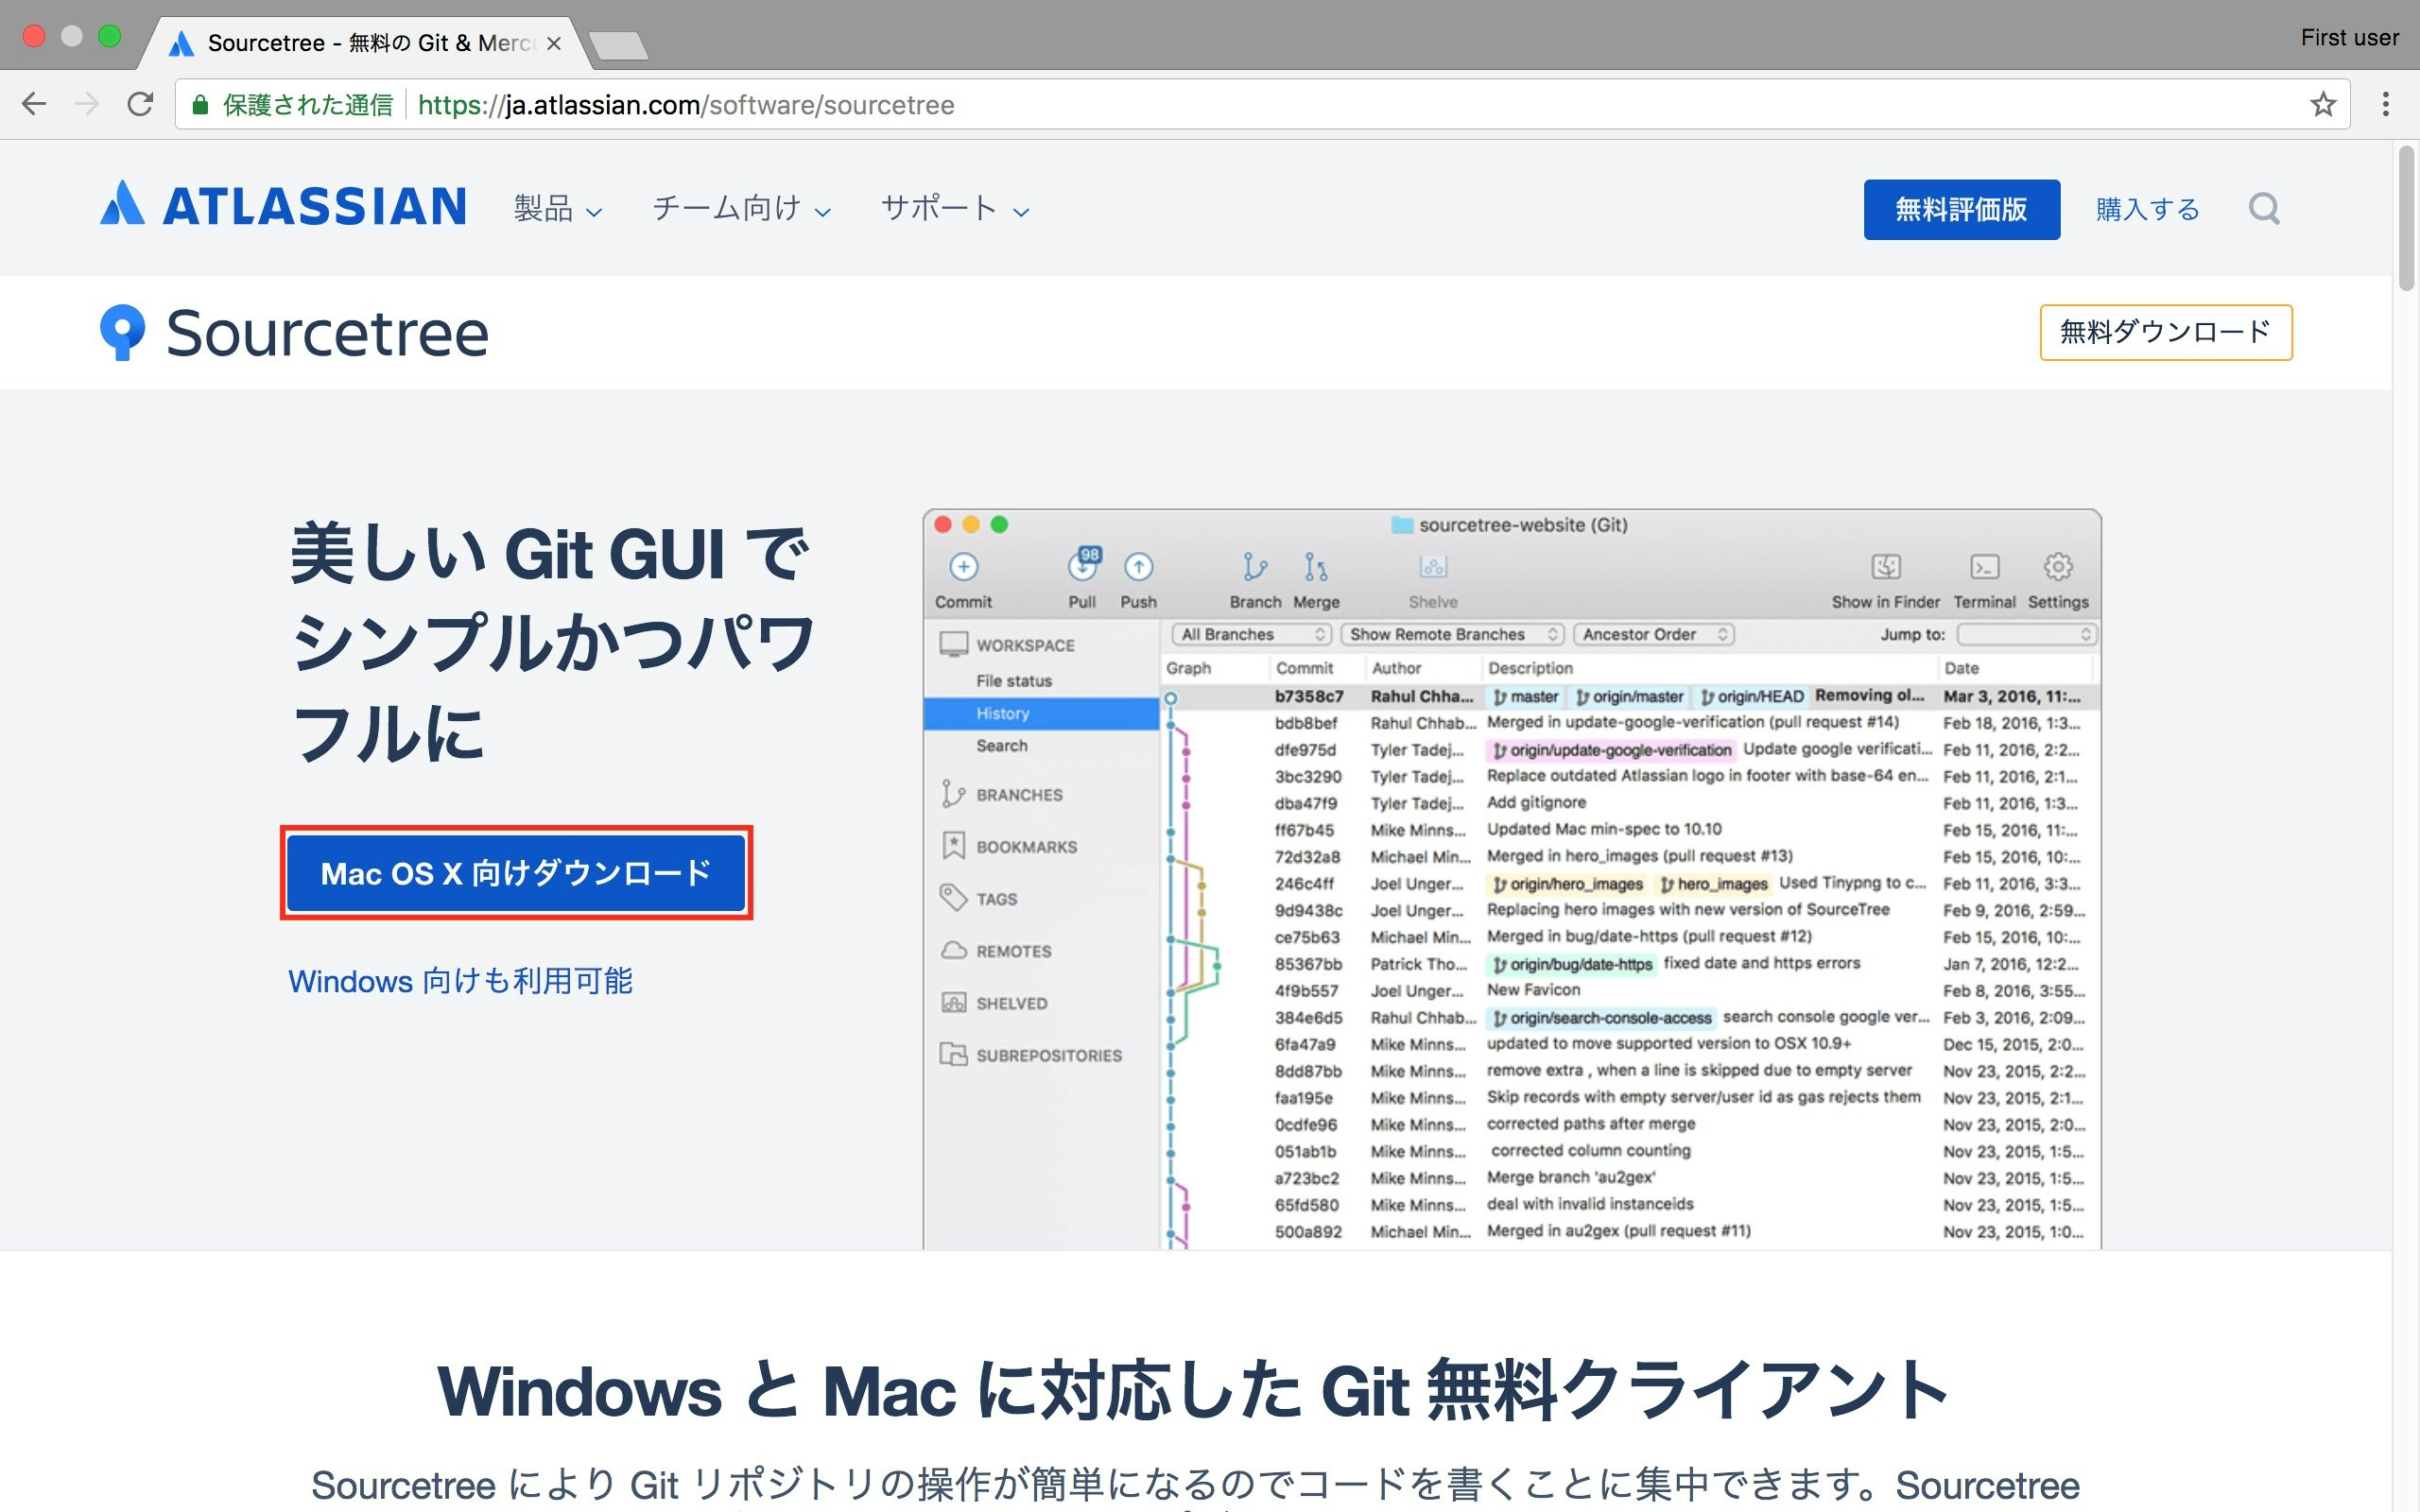Viewport: 2420px width, 1512px height.
Task: Click the Shelve icon in the Sourcetree preview
Action: coord(1433,567)
